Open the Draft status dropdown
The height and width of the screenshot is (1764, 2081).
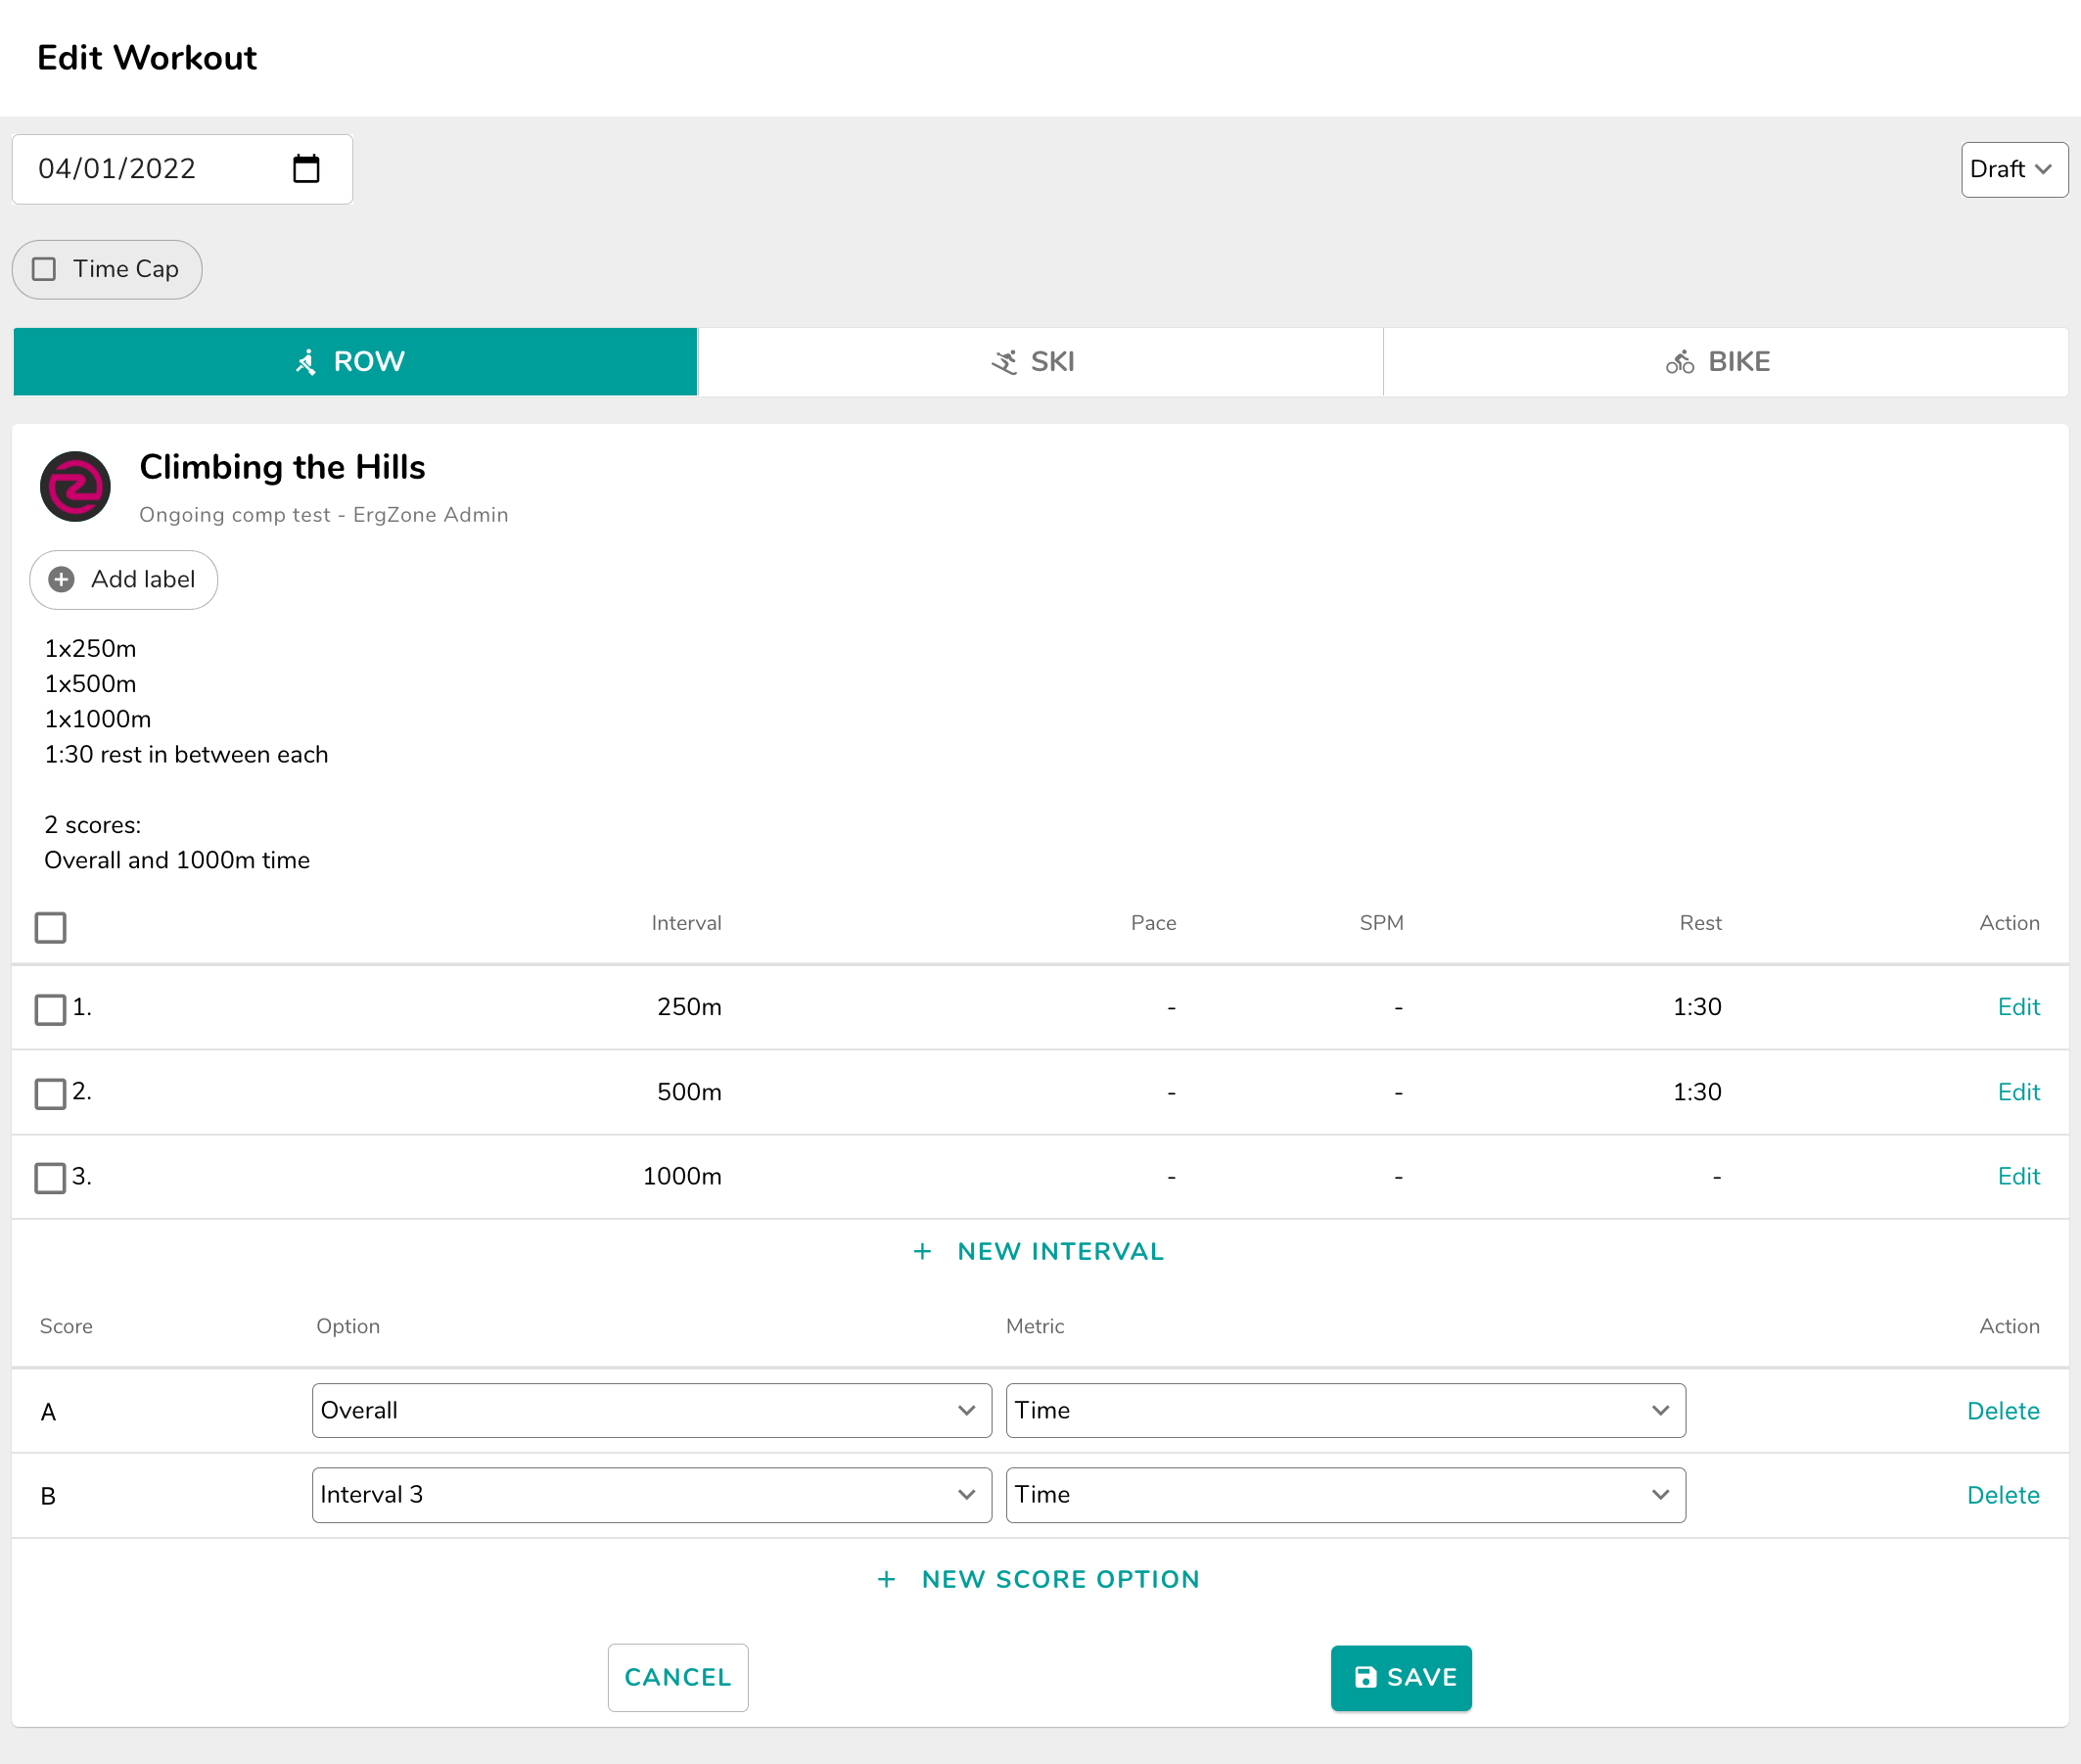(x=2013, y=169)
